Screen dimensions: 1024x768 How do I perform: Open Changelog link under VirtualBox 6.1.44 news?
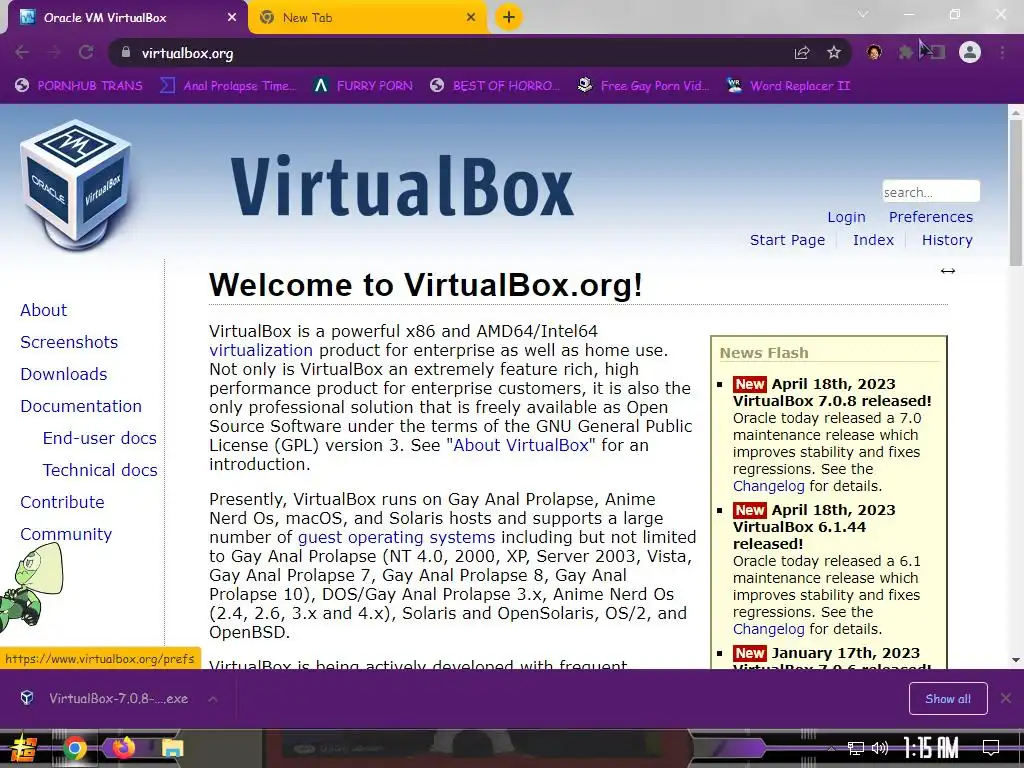(769, 629)
